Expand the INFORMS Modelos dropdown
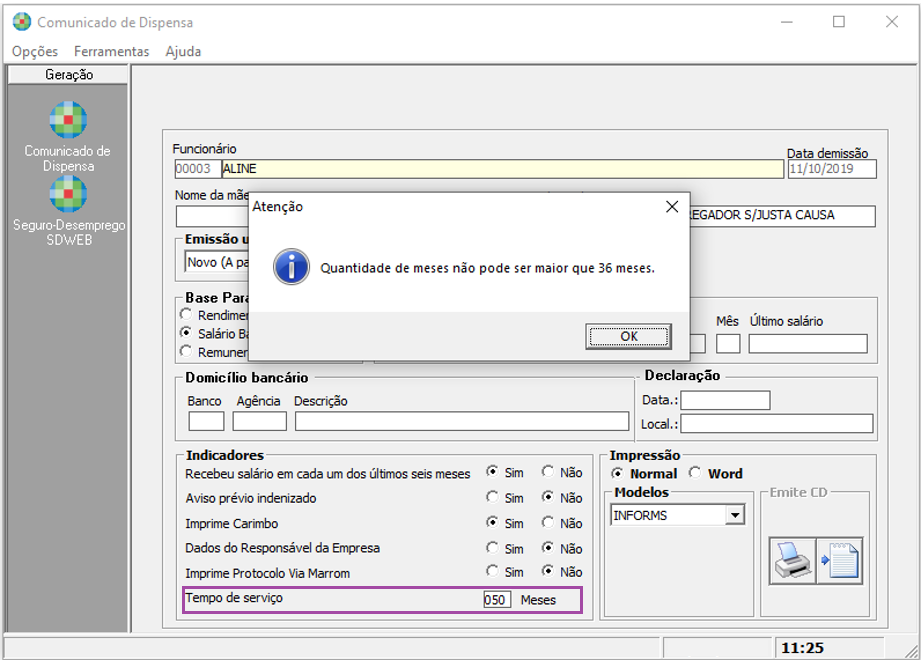The image size is (921, 663). click(x=734, y=516)
